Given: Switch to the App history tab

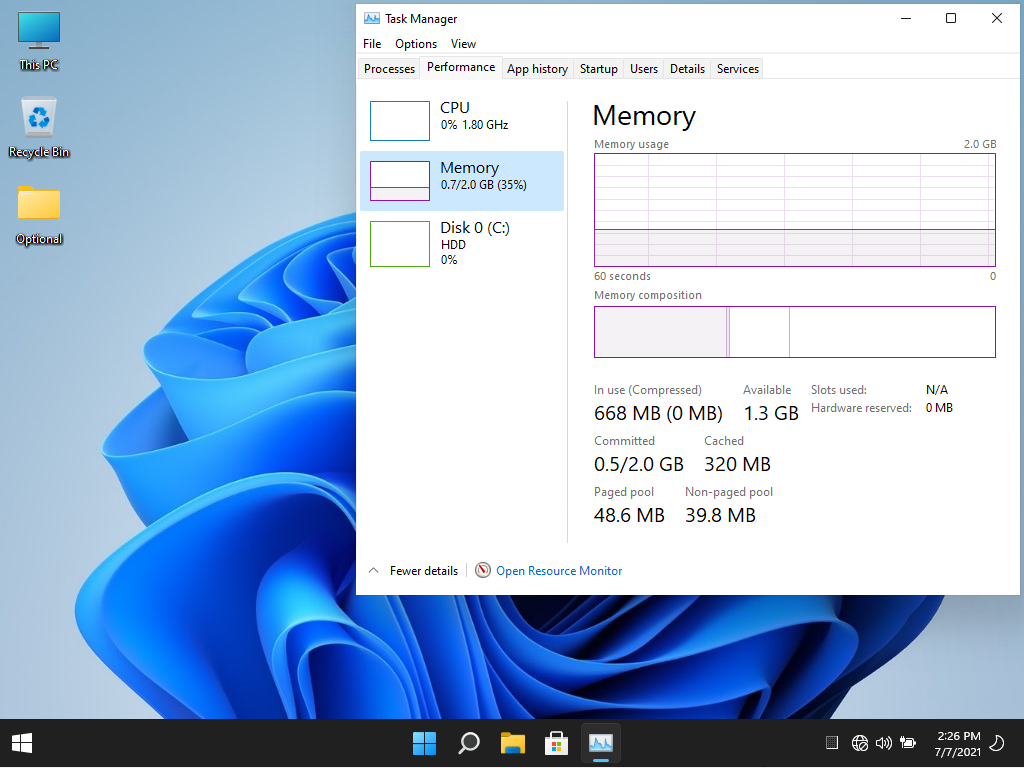Looking at the screenshot, I should coord(537,69).
